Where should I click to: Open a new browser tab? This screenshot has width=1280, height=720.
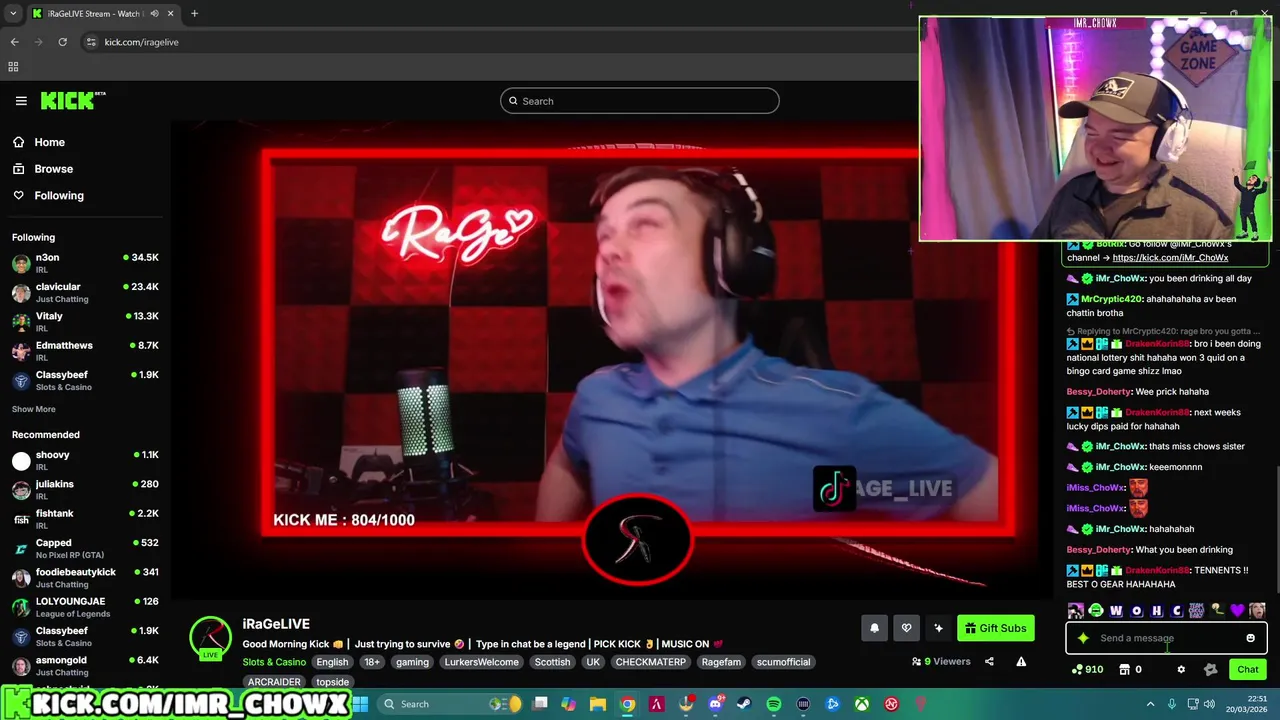(x=194, y=14)
